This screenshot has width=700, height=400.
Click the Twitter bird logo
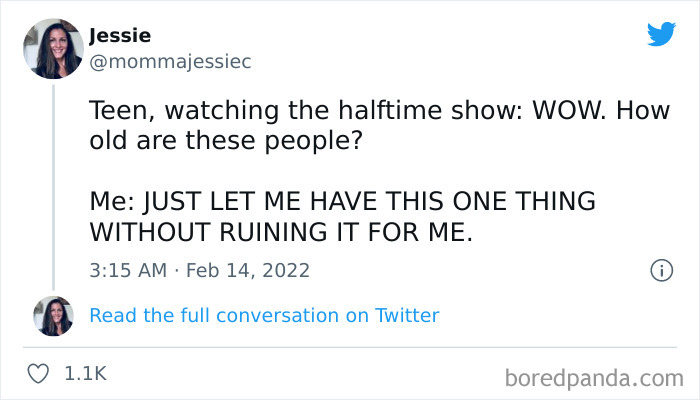[661, 34]
